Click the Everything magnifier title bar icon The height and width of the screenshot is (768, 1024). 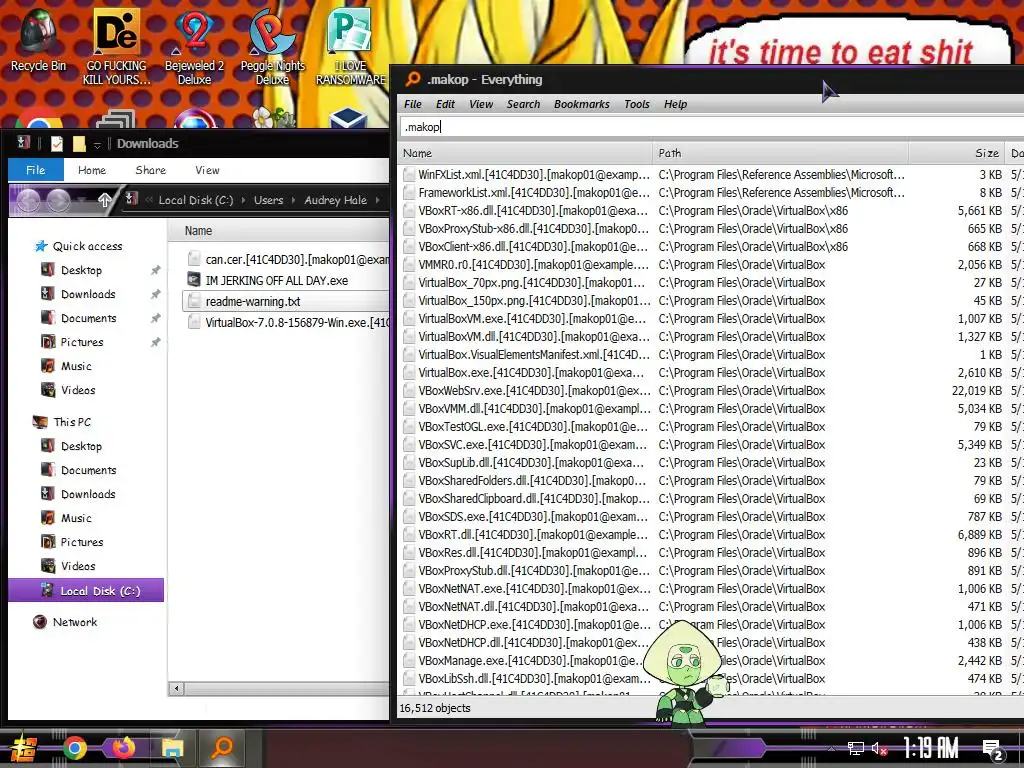tap(413, 79)
